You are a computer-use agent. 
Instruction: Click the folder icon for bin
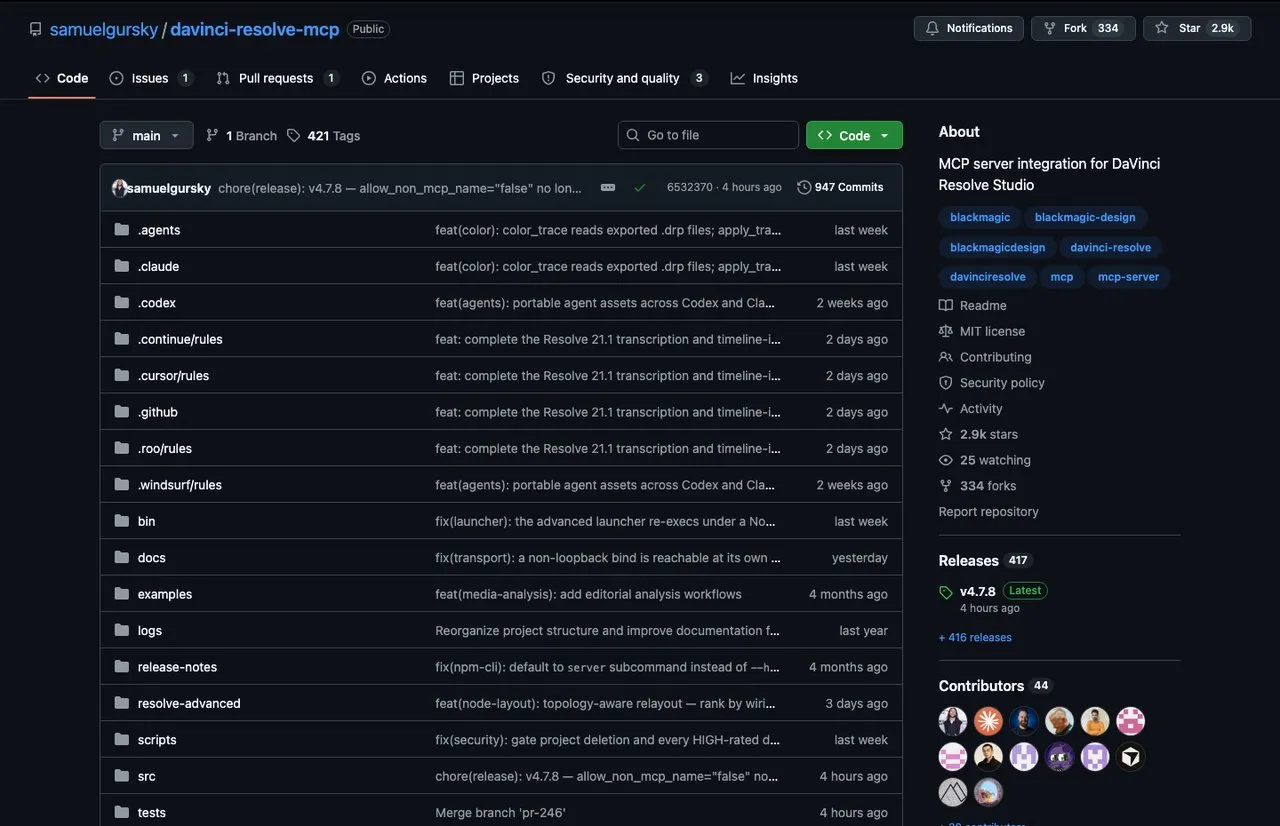pos(122,521)
